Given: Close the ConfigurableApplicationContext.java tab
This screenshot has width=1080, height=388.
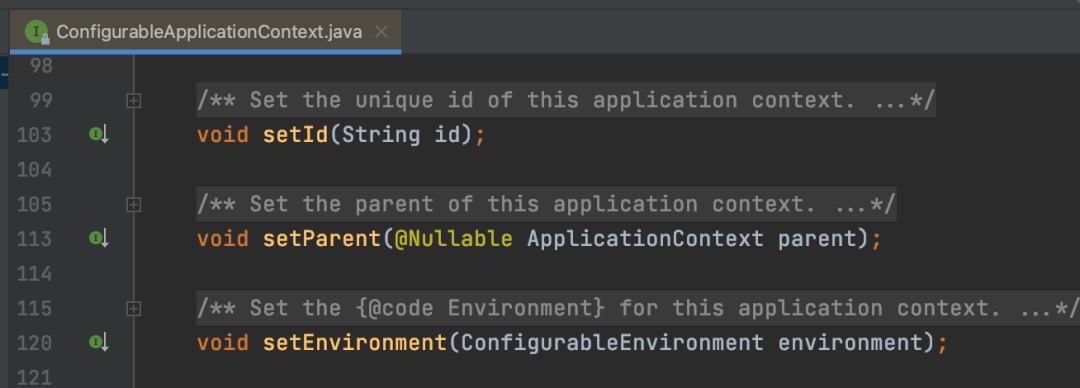Looking at the screenshot, I should (381, 32).
